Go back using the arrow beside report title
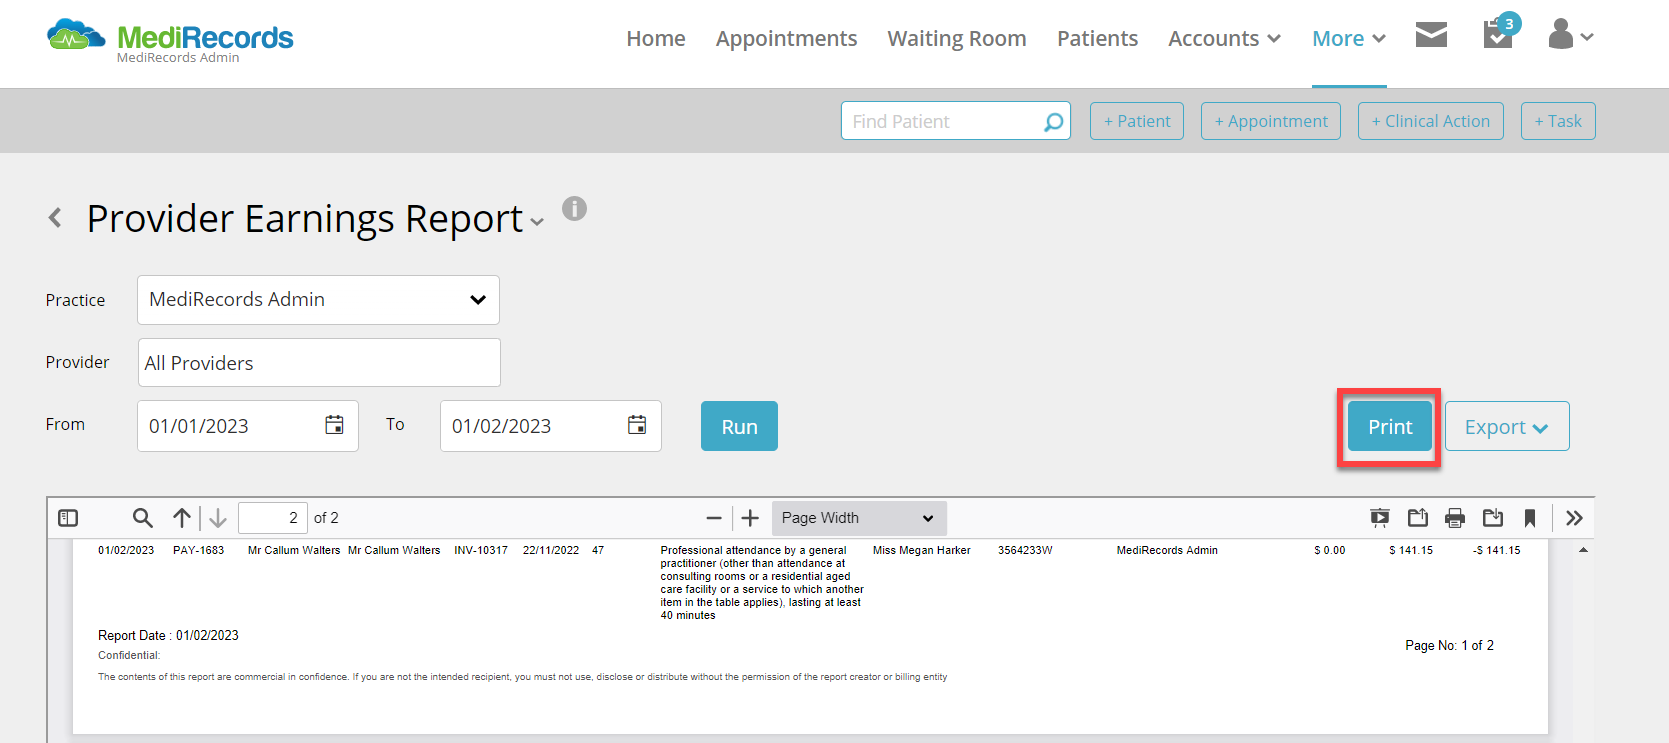1669x743 pixels. click(x=55, y=218)
